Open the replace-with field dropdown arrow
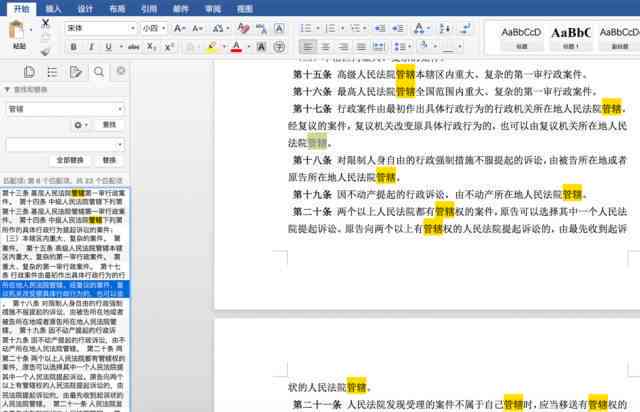Image resolution: width=640 pixels, height=412 pixels. pyautogui.click(x=120, y=145)
